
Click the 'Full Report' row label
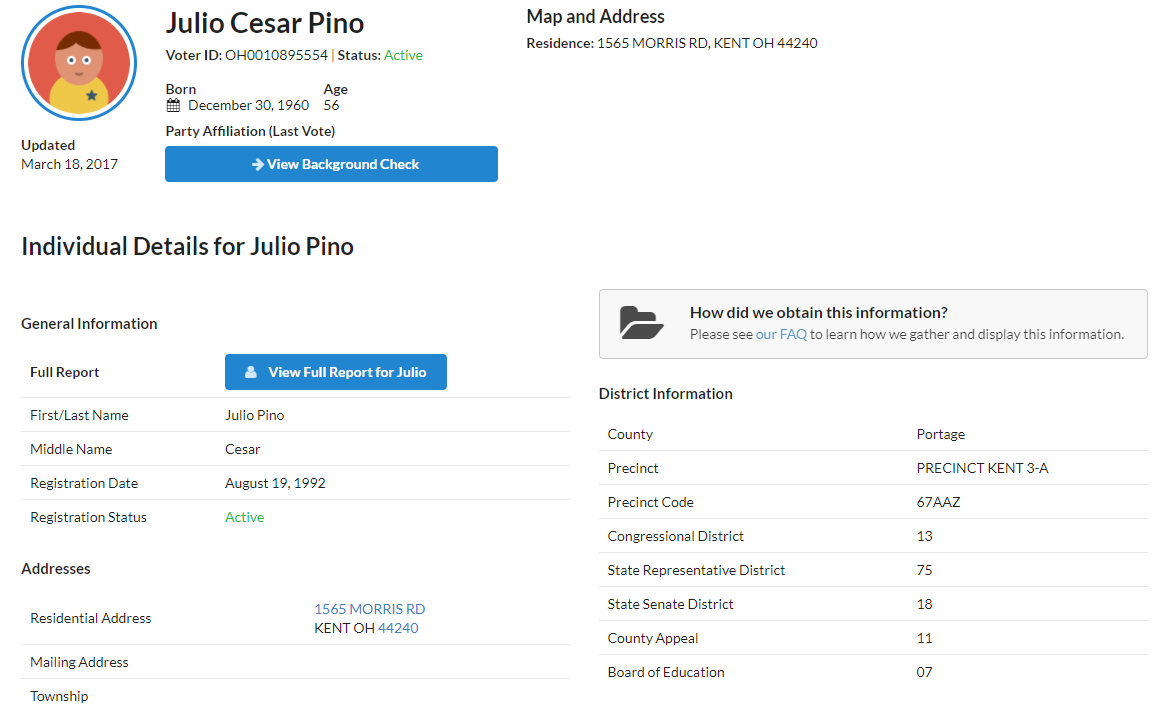point(64,373)
